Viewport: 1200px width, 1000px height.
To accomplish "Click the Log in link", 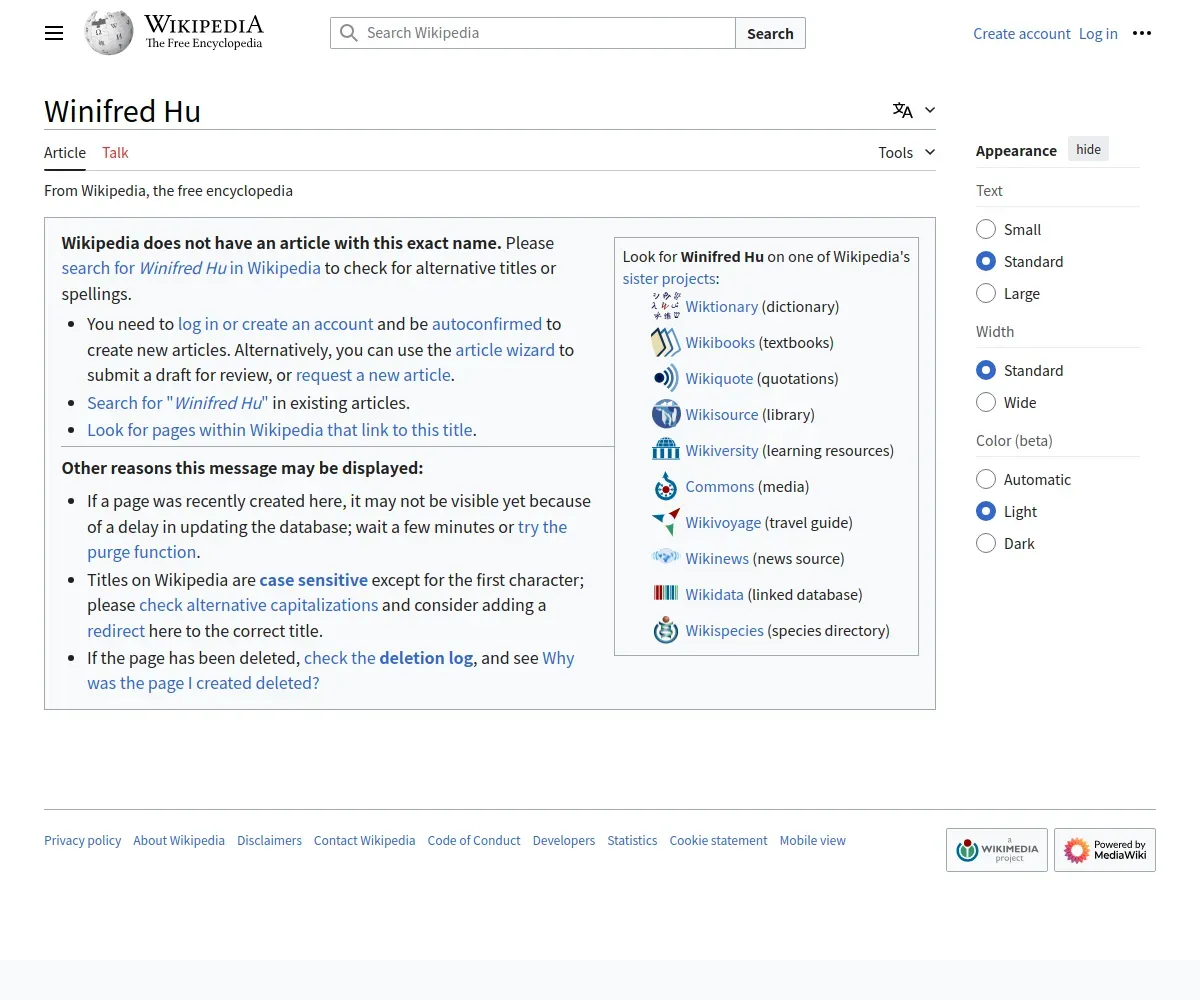I will tap(1098, 33).
